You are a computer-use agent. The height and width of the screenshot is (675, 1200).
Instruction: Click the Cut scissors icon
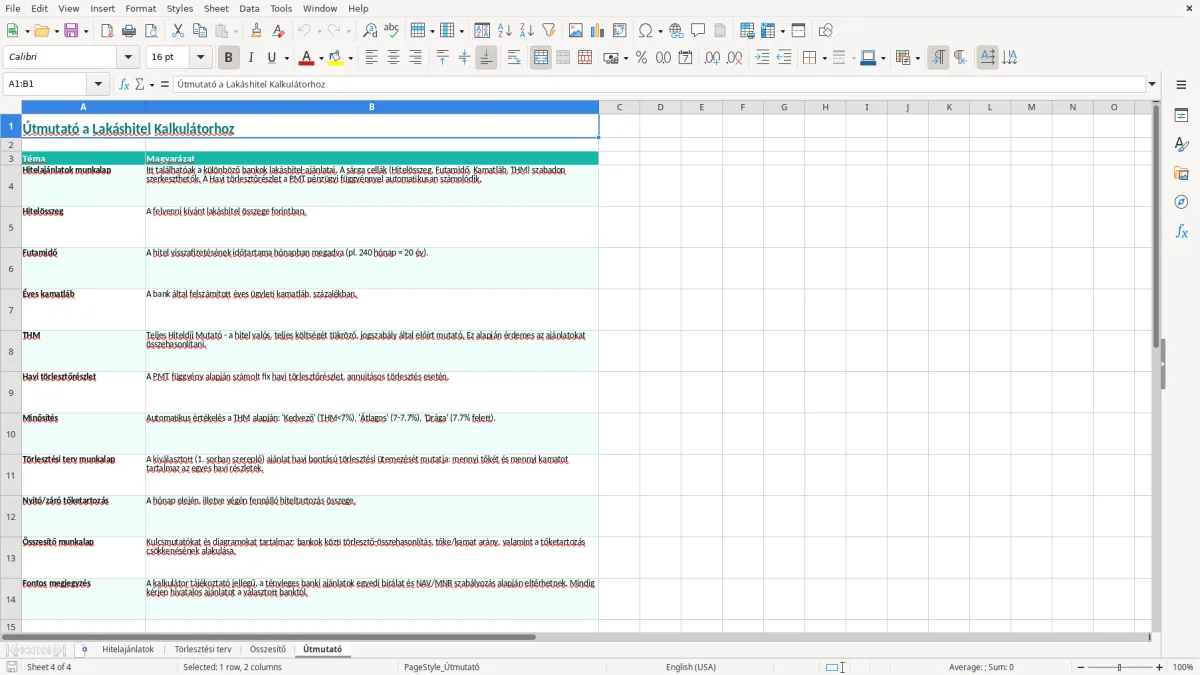178,31
